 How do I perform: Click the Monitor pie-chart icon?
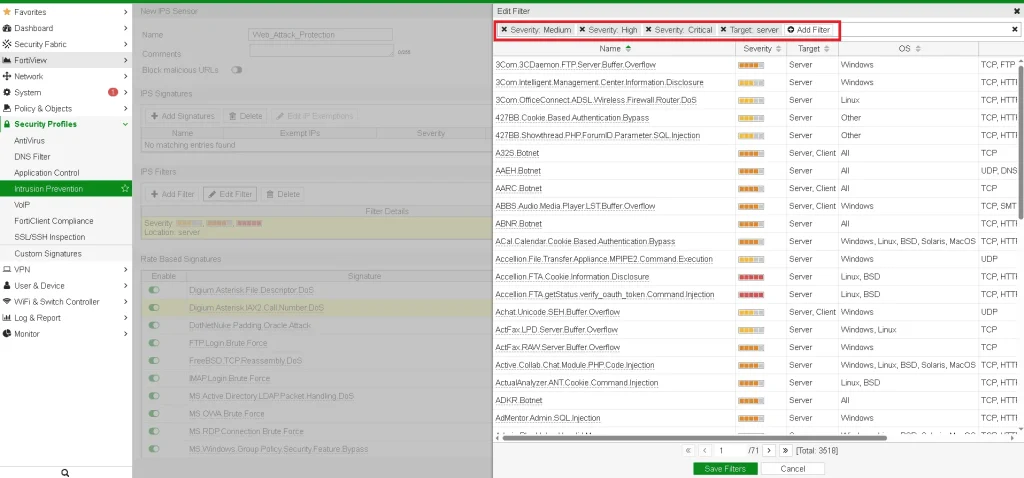pyautogui.click(x=7, y=334)
